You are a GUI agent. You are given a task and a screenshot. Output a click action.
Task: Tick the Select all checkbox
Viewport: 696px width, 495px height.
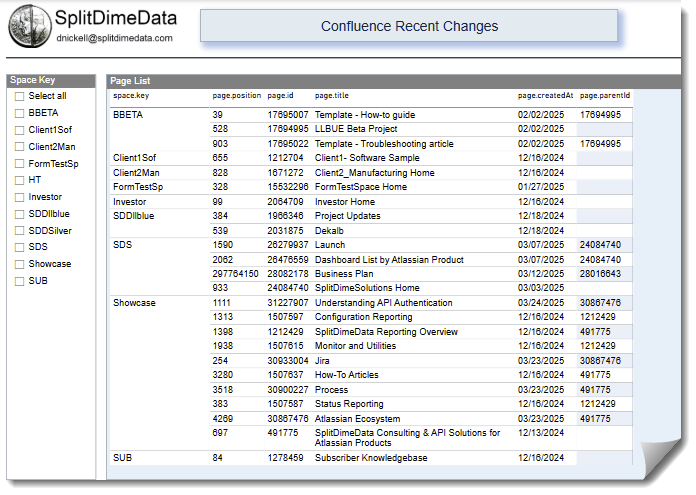tap(19, 96)
